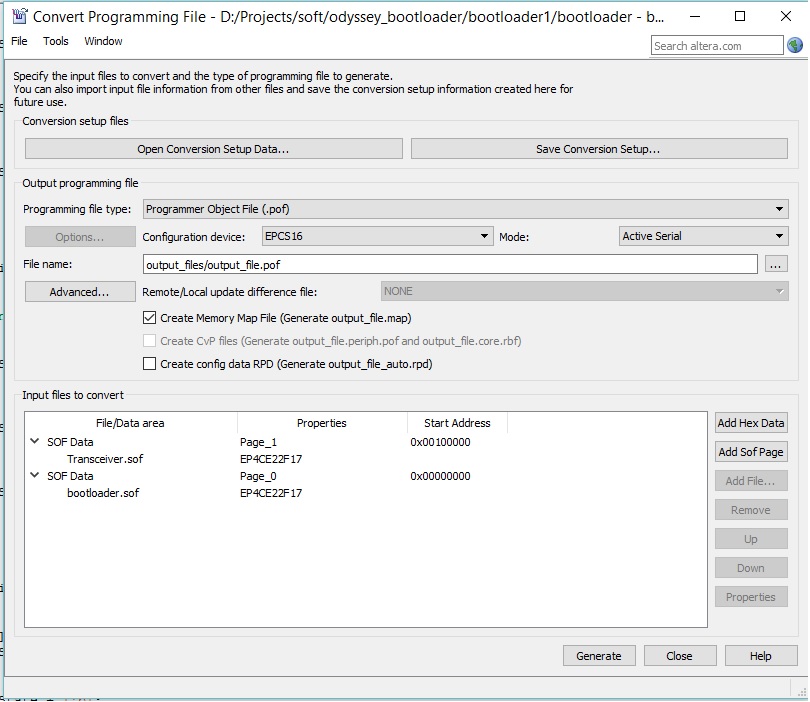This screenshot has height=702, width=810.
Task: Click the Properties column header
Action: coord(322,423)
